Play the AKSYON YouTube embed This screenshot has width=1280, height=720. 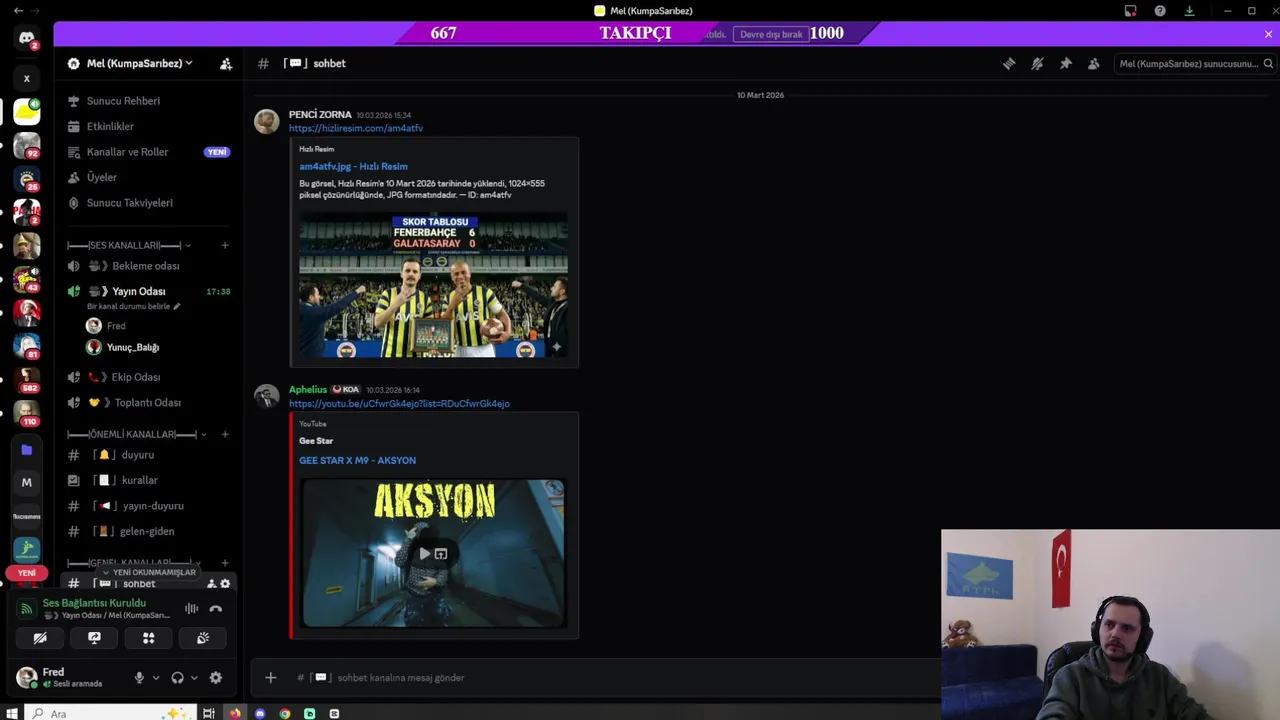pos(425,553)
